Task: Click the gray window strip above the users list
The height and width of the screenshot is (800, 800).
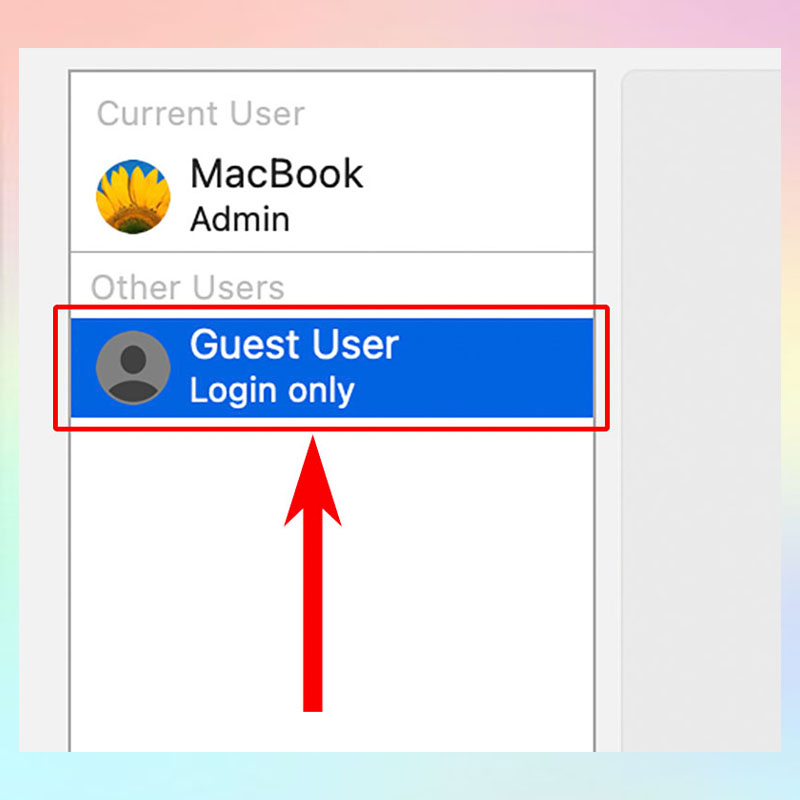Action: (332, 59)
